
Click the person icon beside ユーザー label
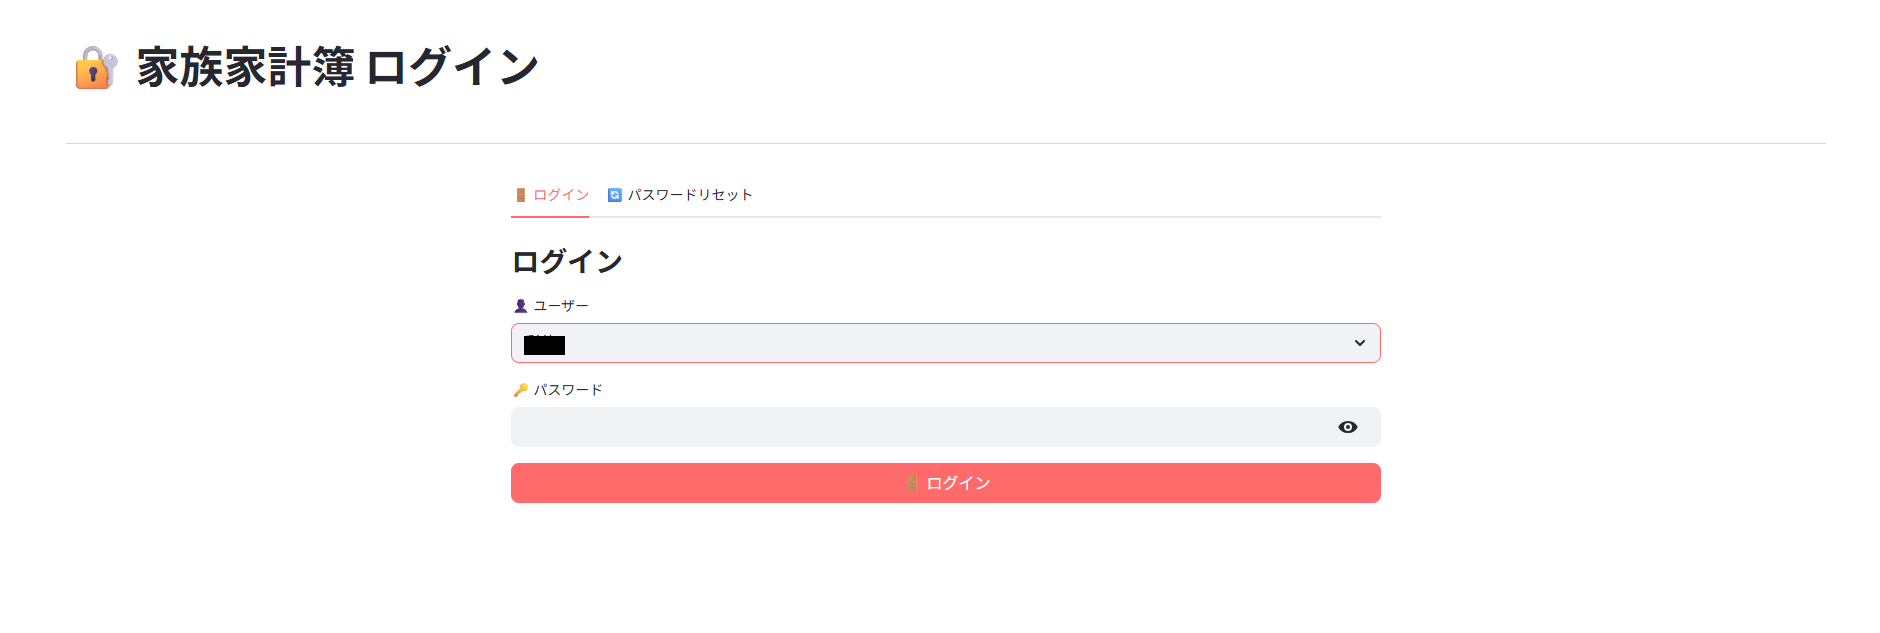tap(520, 306)
